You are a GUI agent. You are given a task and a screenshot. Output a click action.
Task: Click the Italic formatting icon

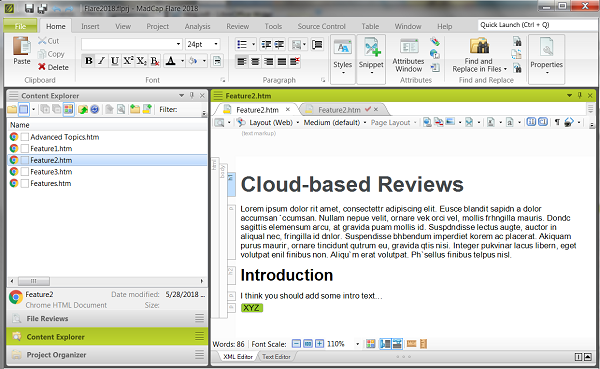[101, 61]
